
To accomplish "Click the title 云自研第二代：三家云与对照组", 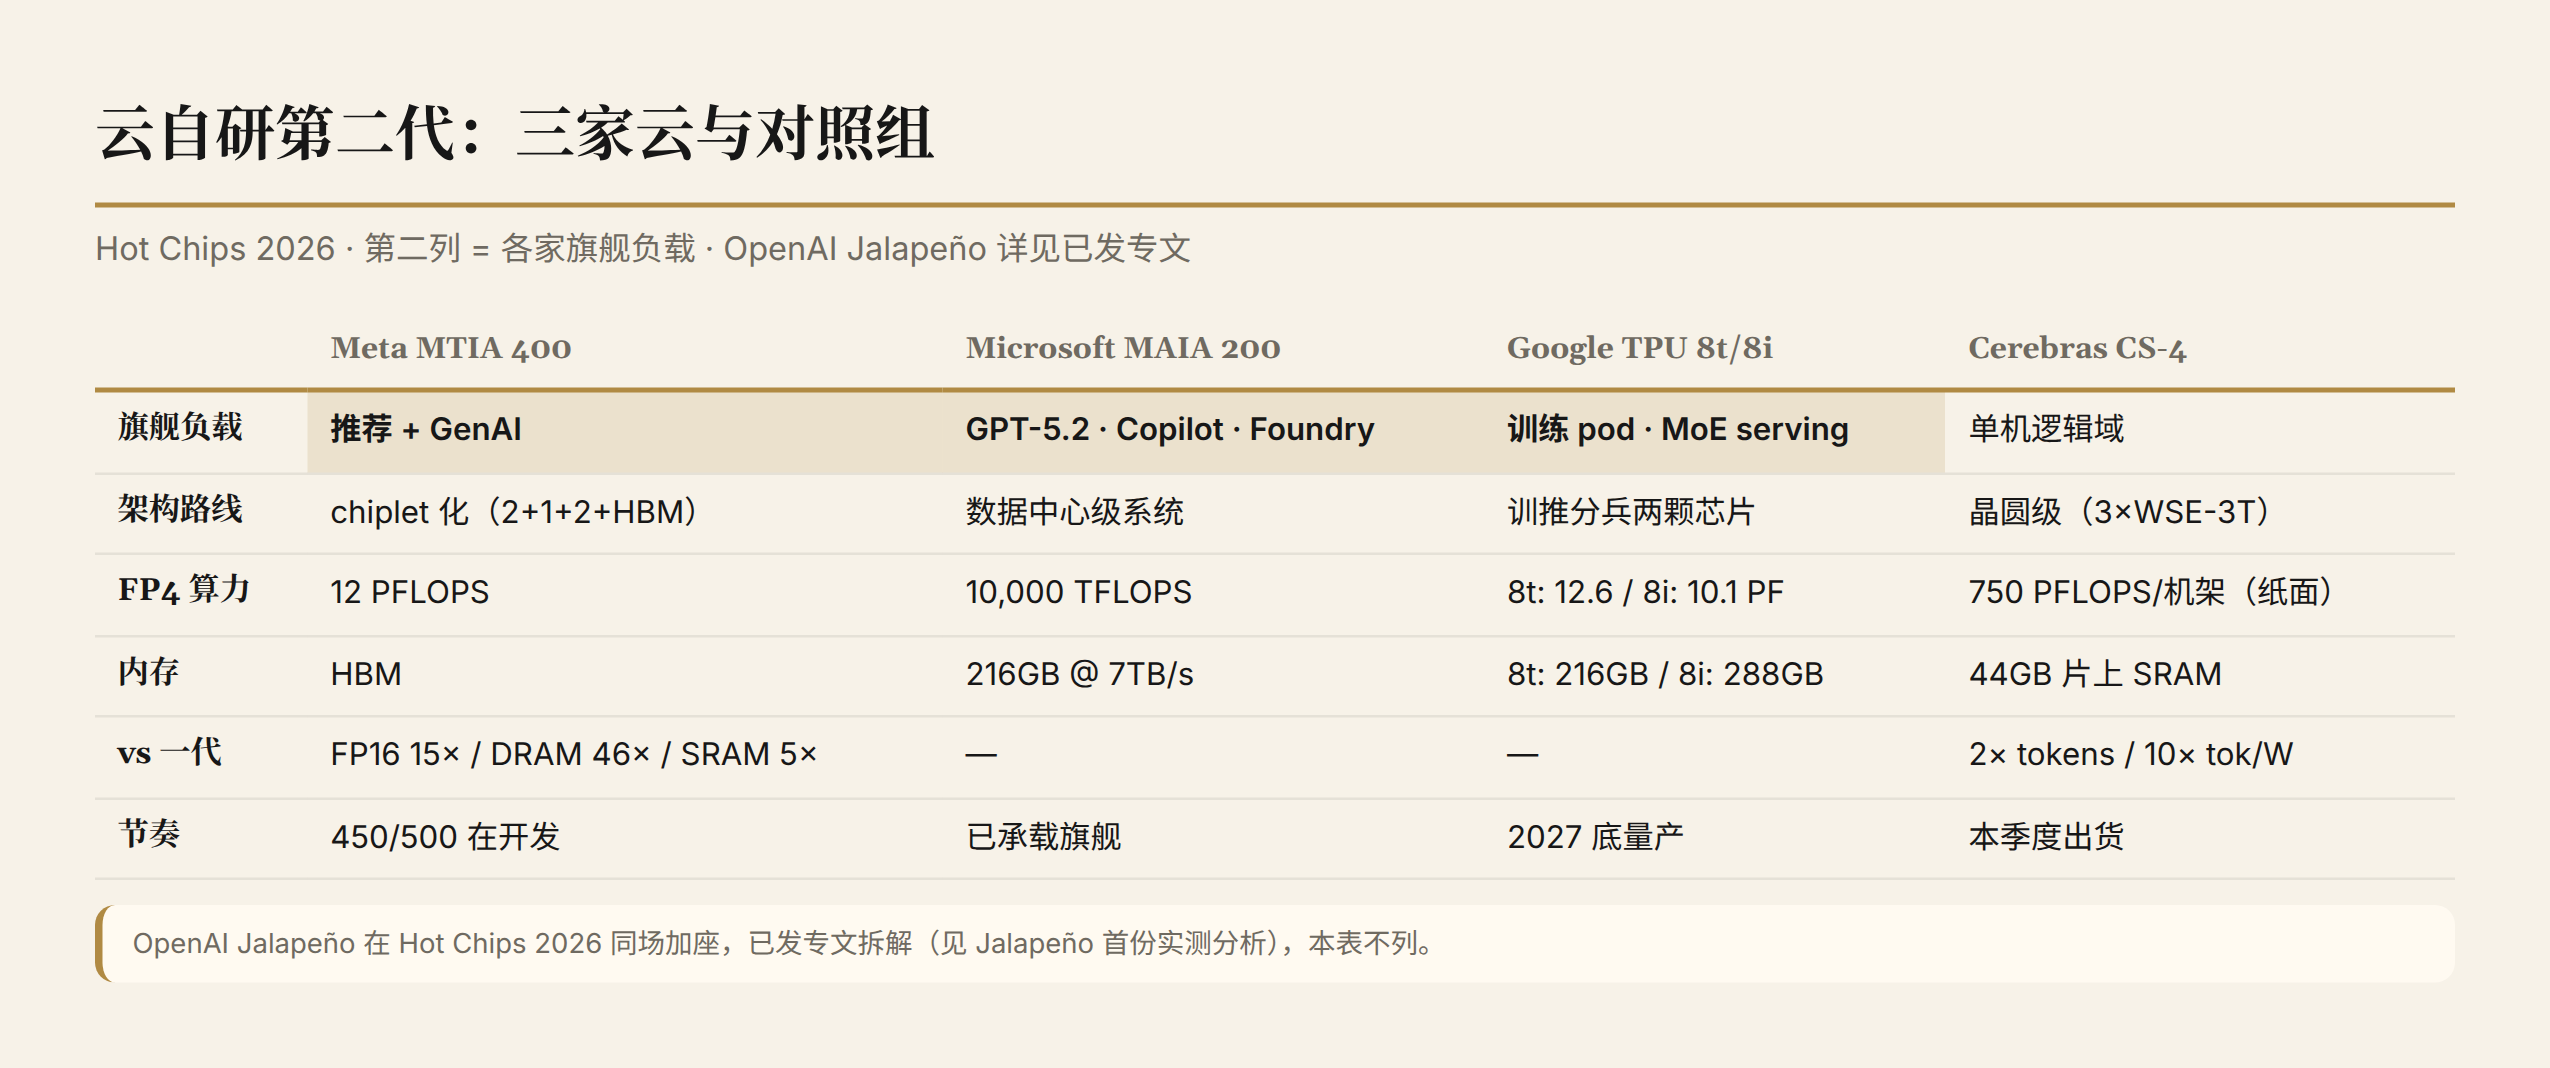I will pos(515,133).
